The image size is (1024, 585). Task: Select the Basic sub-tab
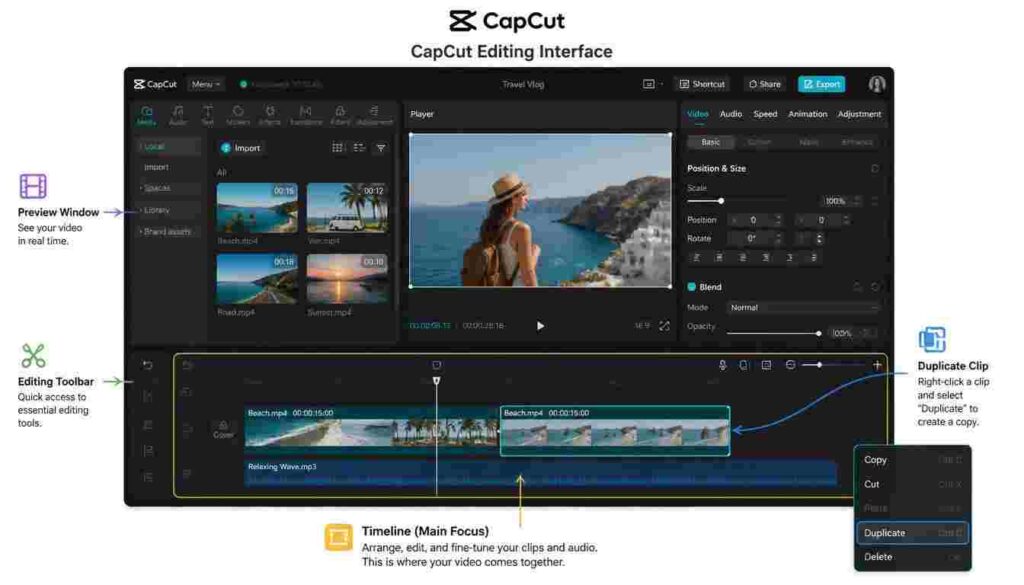click(x=711, y=142)
